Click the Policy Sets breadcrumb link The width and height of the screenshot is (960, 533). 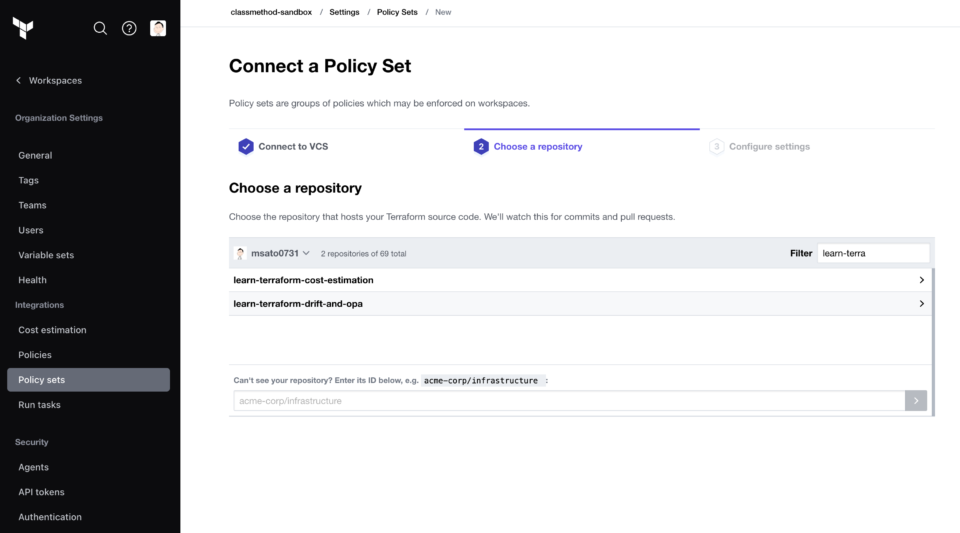[x=397, y=12]
